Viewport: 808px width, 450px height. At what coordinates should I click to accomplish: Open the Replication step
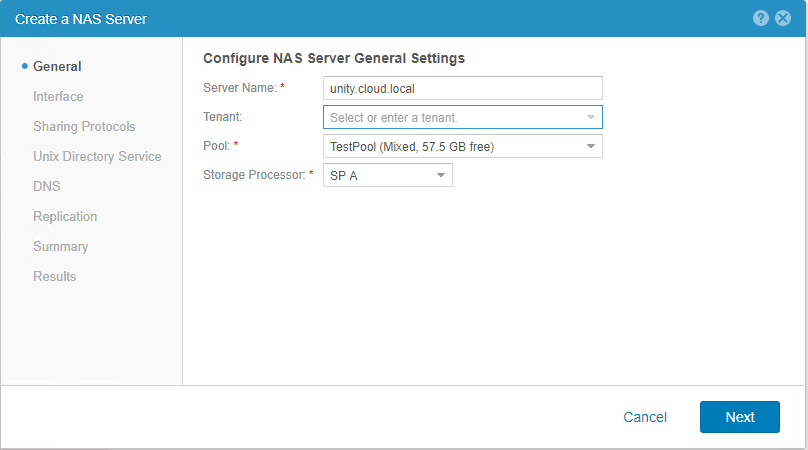tap(65, 217)
